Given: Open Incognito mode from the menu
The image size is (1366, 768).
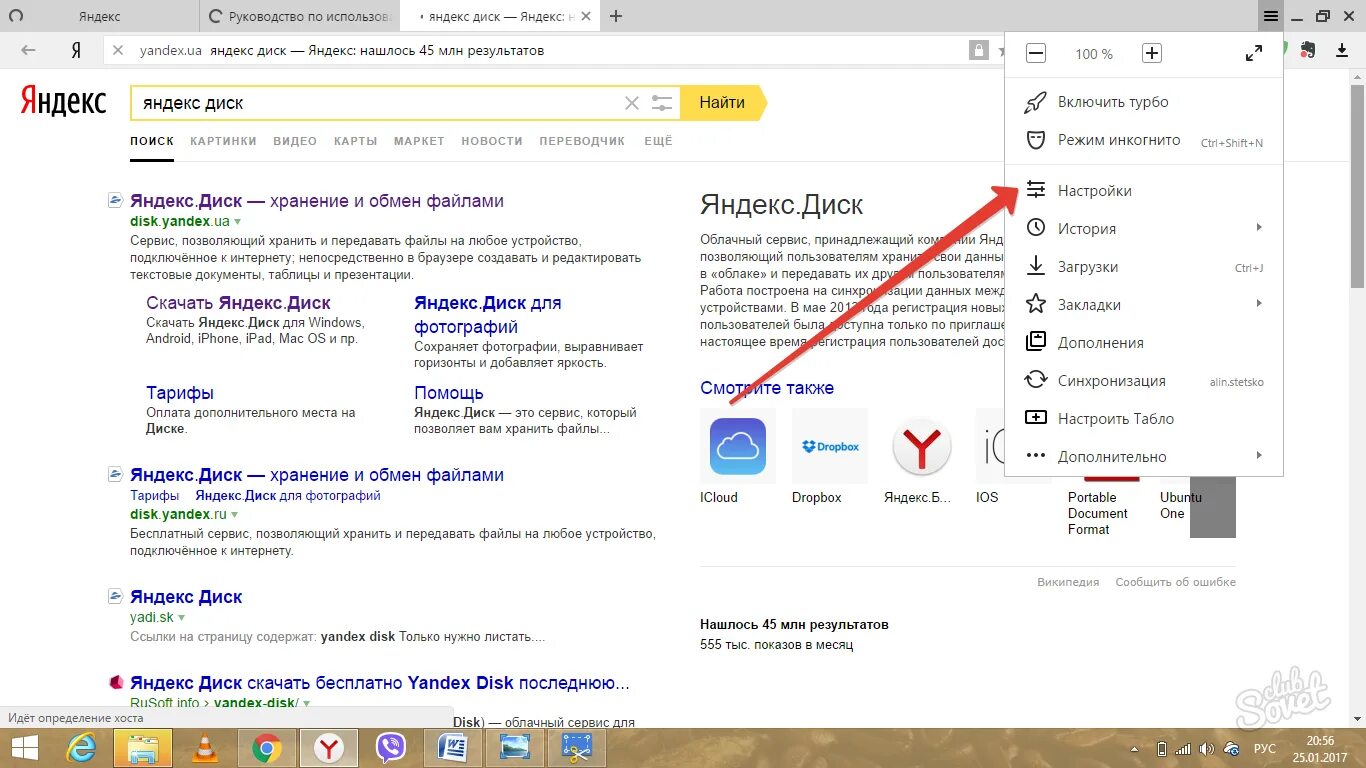Looking at the screenshot, I should 1144,140.
